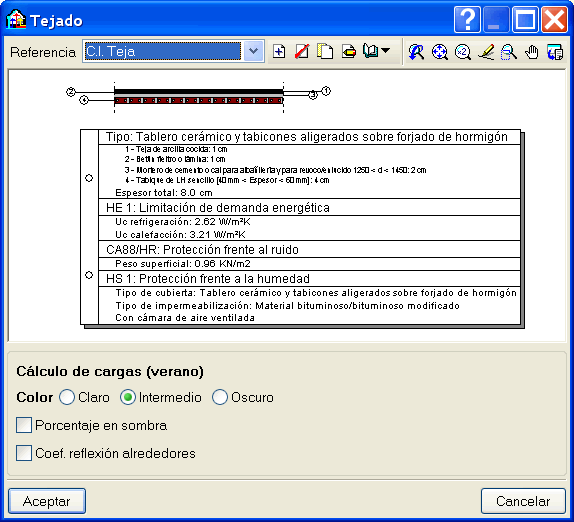Select the Oscuro color radio button

pyautogui.click(x=220, y=397)
